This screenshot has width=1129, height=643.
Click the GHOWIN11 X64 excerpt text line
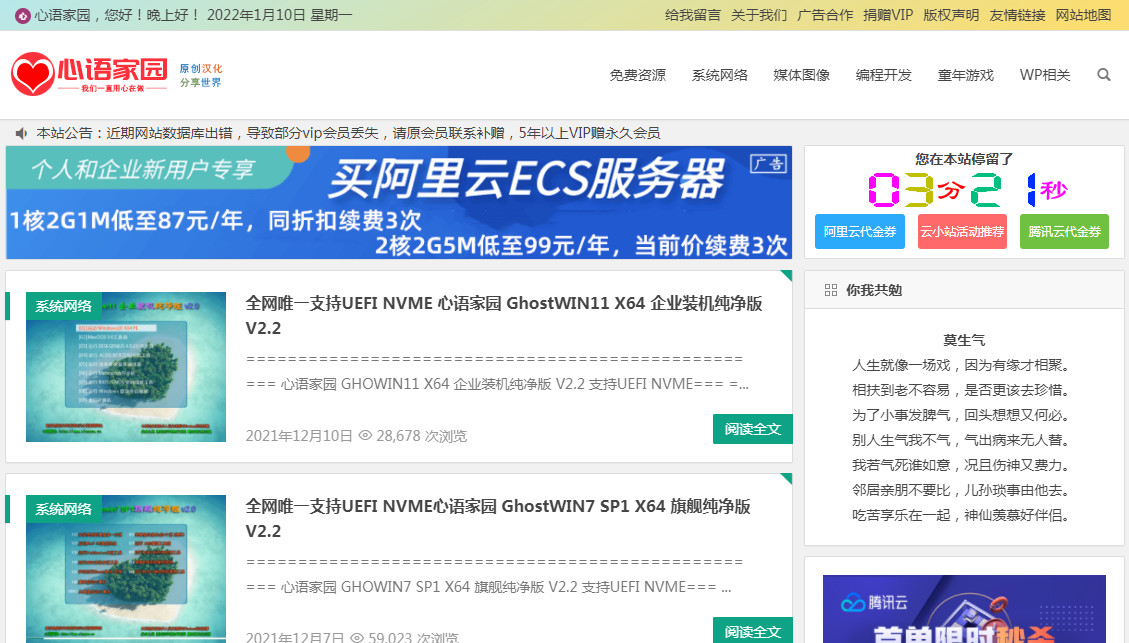[x=498, y=384]
